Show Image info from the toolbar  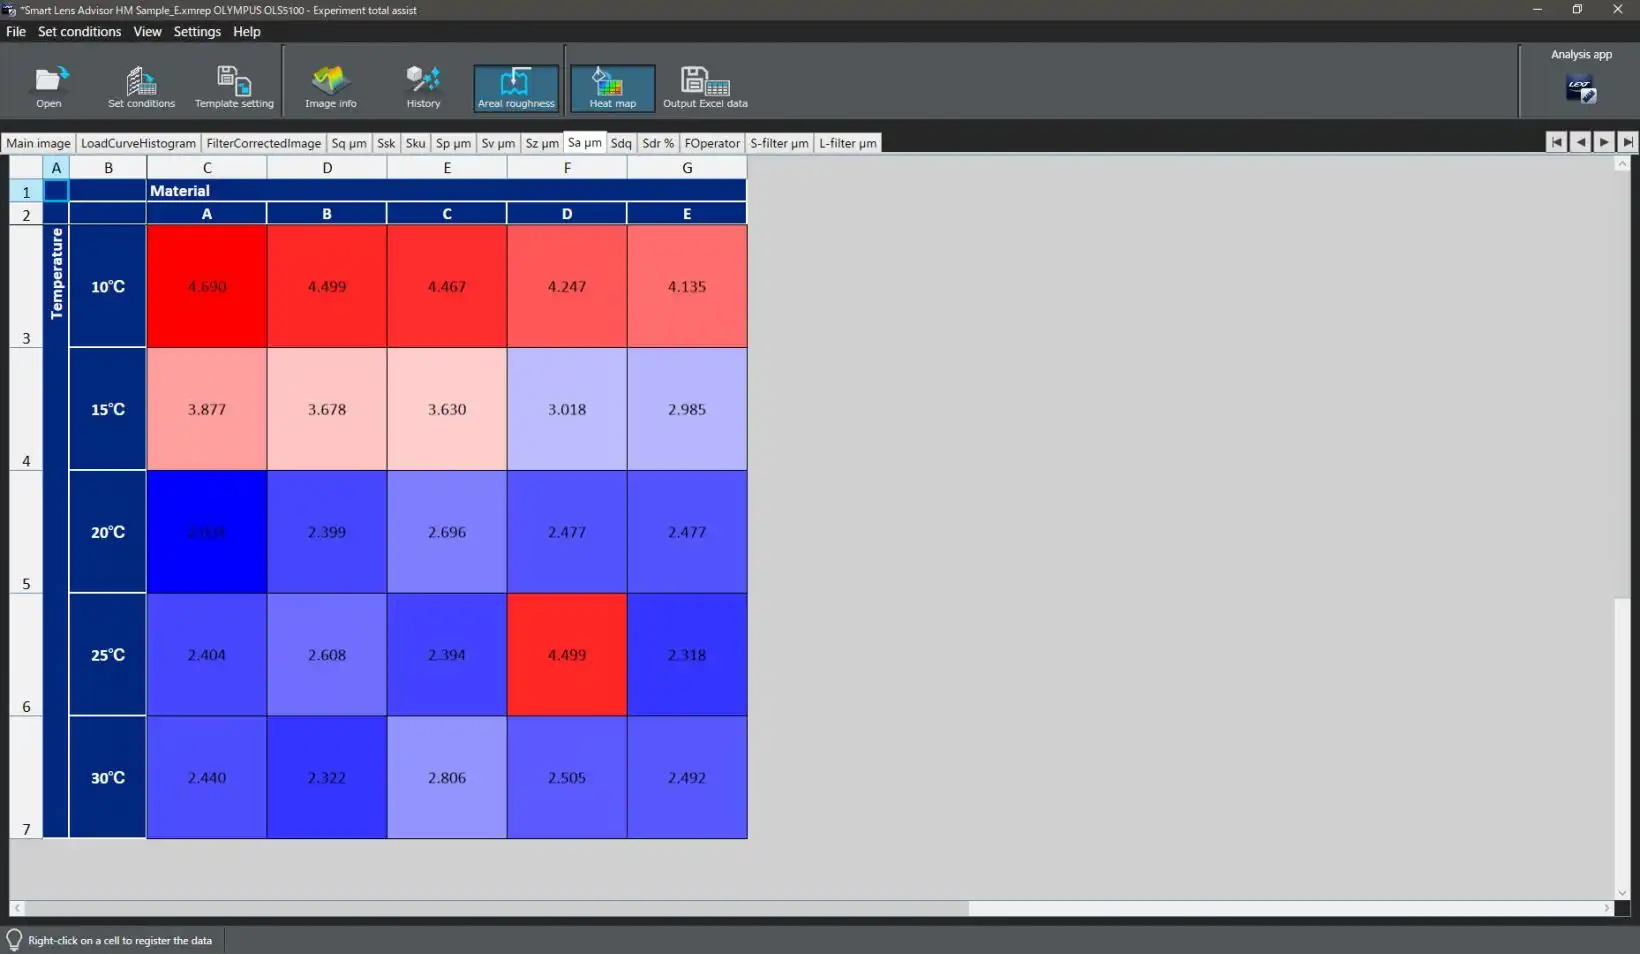(x=330, y=87)
